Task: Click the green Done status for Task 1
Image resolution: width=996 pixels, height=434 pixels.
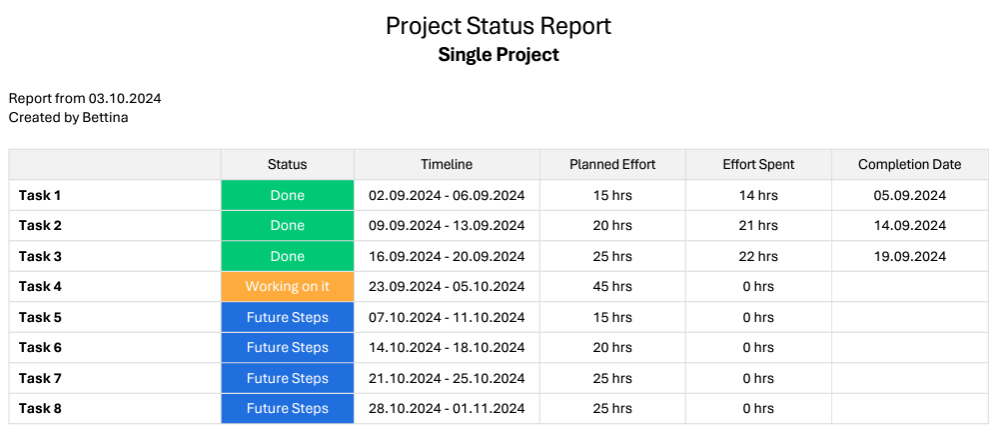Action: click(x=287, y=195)
